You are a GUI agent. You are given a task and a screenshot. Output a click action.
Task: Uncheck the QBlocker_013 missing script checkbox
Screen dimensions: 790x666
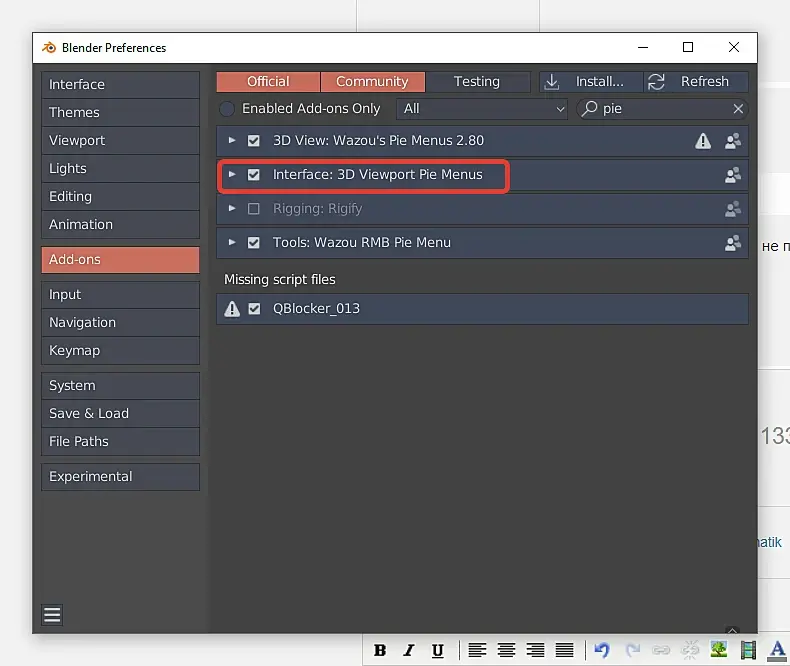tap(254, 308)
